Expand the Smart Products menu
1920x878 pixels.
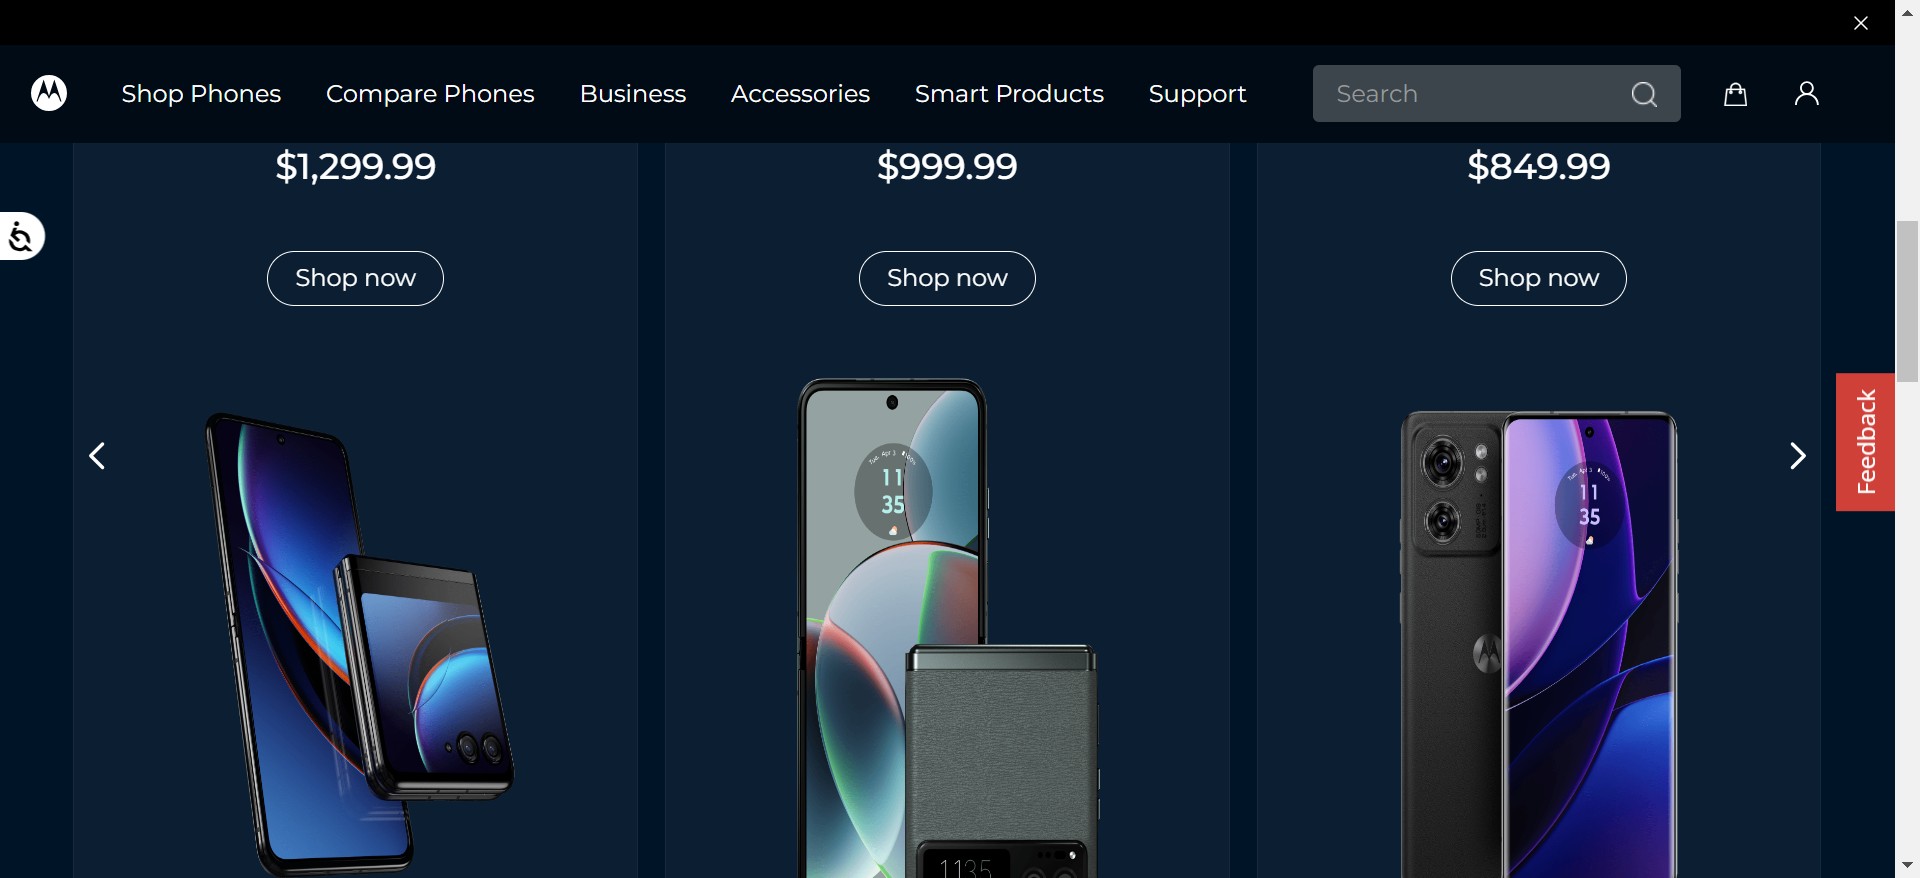pos(1009,94)
